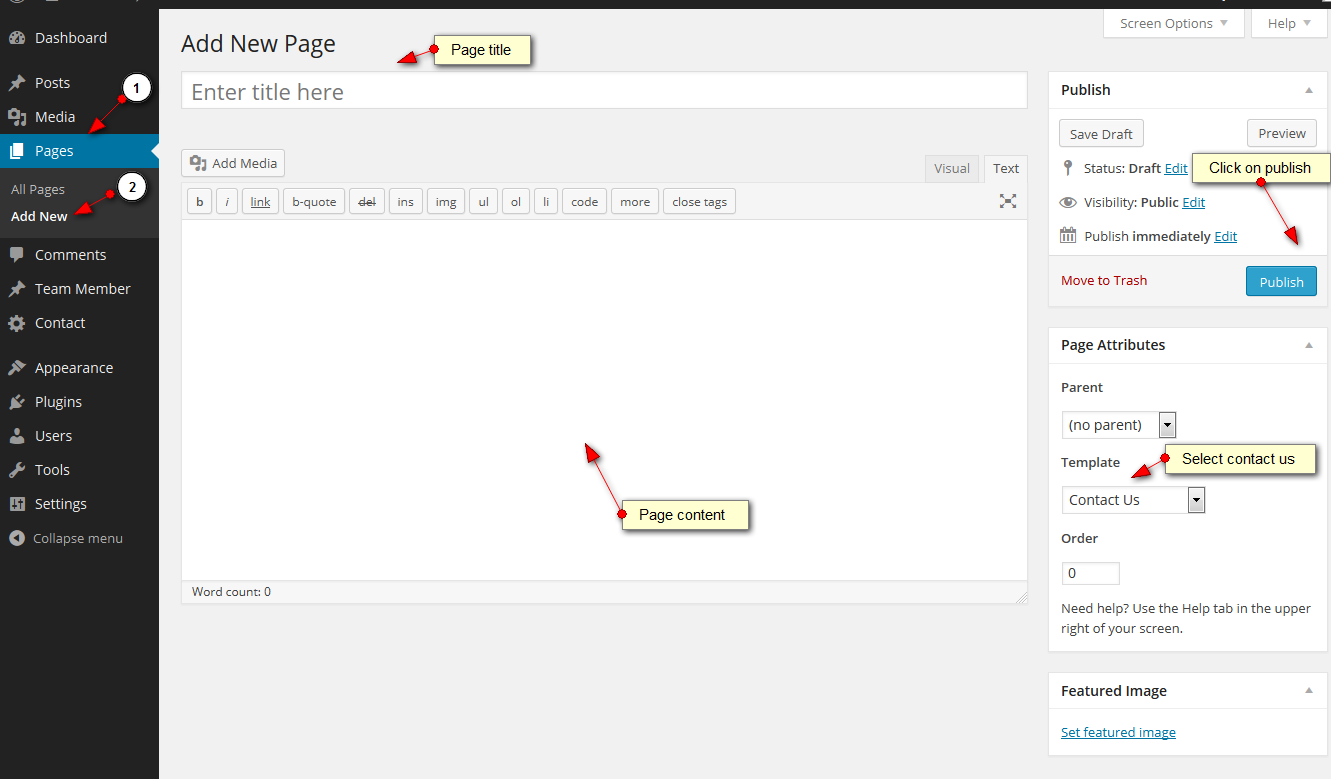The width and height of the screenshot is (1341, 779).
Task: Click the Set featured image link
Action: click(1118, 732)
